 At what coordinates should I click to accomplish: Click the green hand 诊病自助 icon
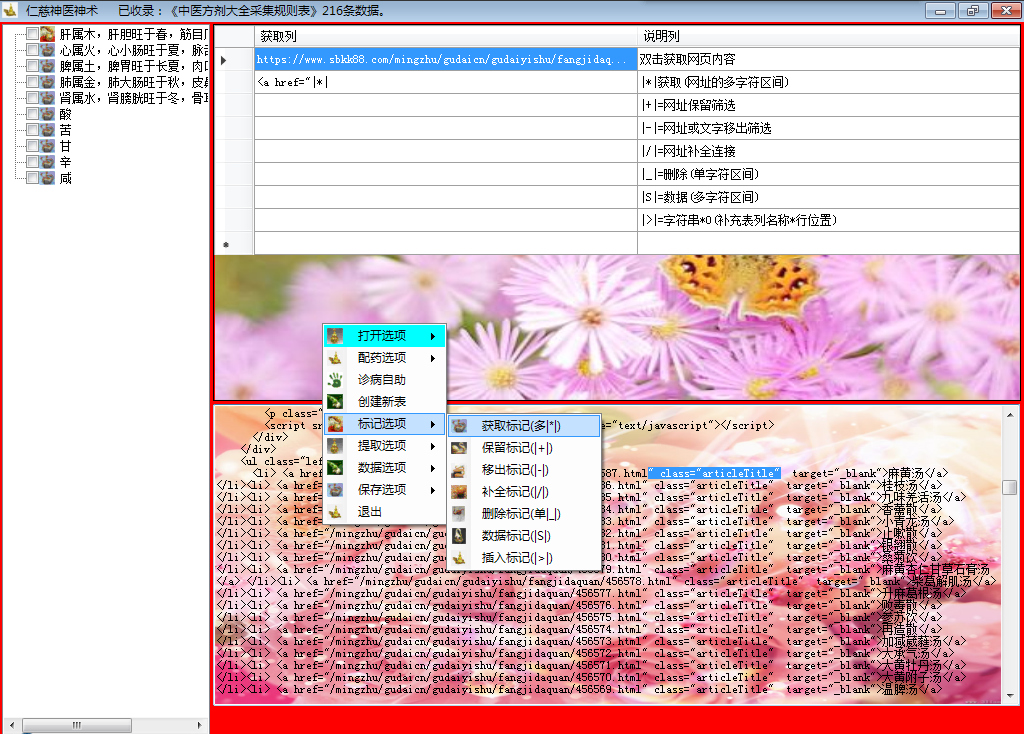(x=335, y=380)
